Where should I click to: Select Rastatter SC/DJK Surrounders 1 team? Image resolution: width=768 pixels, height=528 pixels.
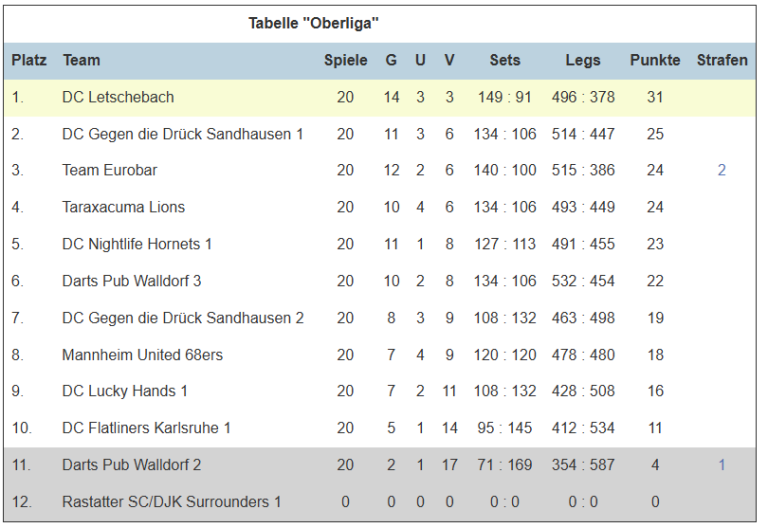172,502
